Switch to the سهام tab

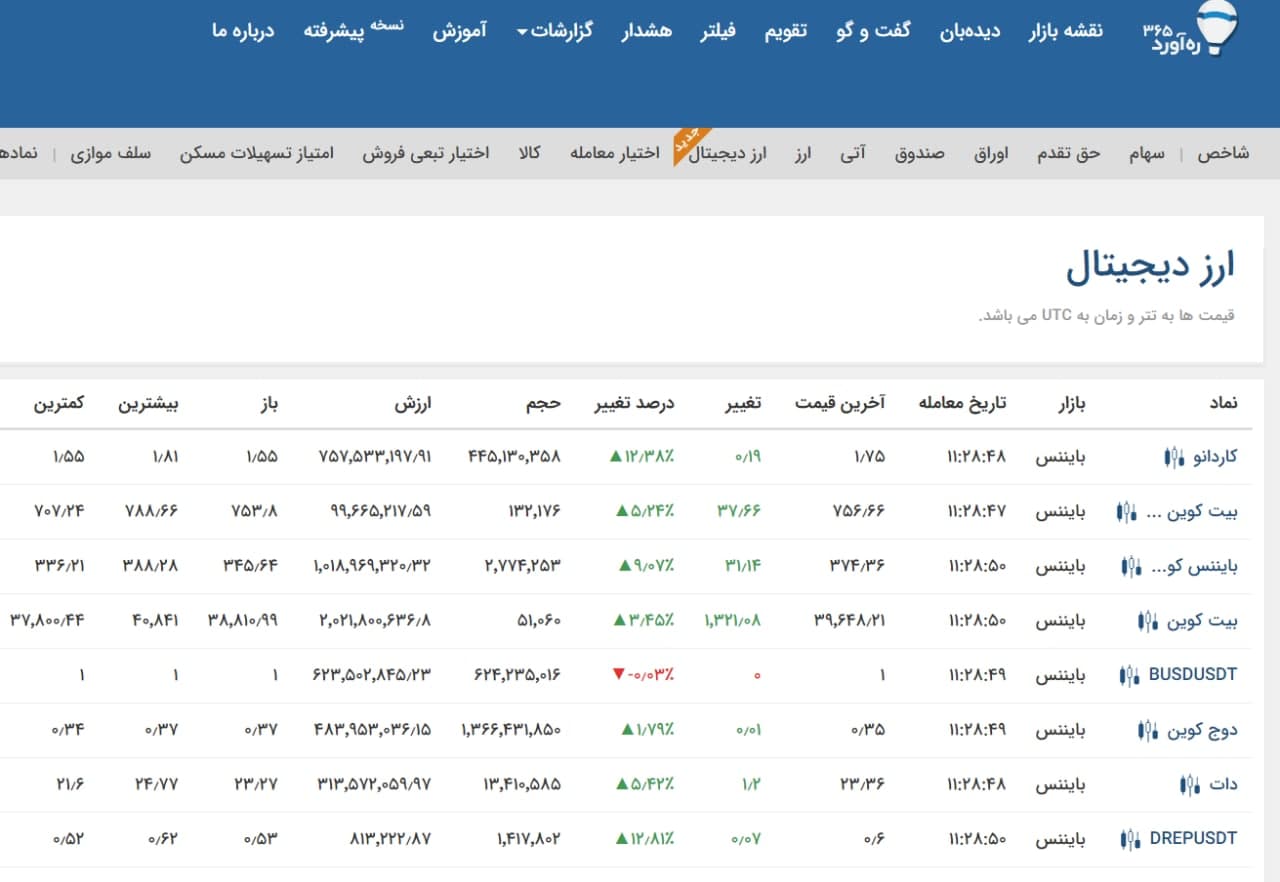point(1147,154)
